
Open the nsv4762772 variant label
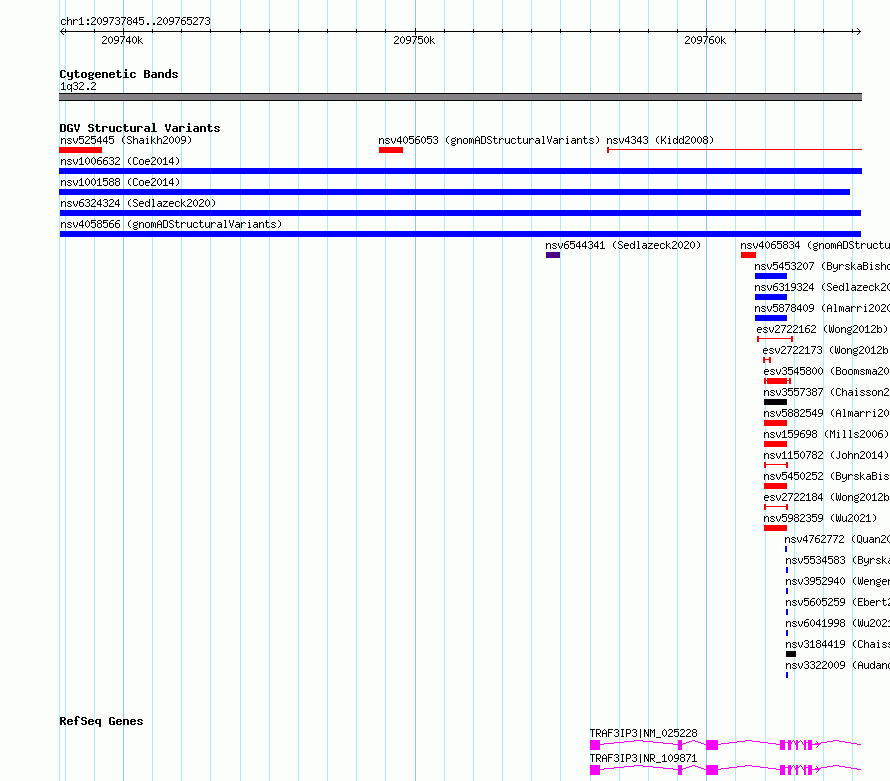point(837,539)
